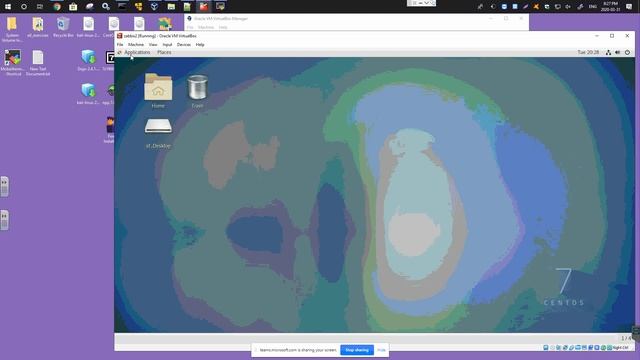
Task: Open the VirtualBox VM Devices menu
Action: pos(183,44)
